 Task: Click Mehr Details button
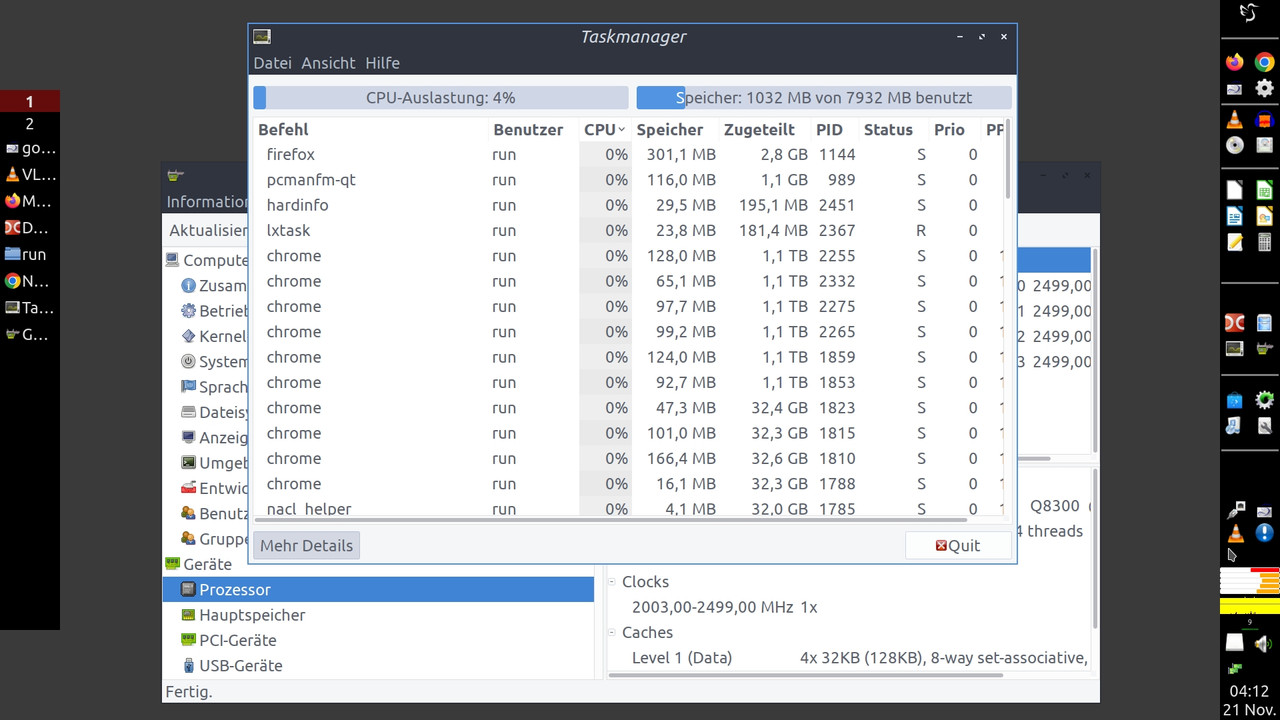click(306, 545)
